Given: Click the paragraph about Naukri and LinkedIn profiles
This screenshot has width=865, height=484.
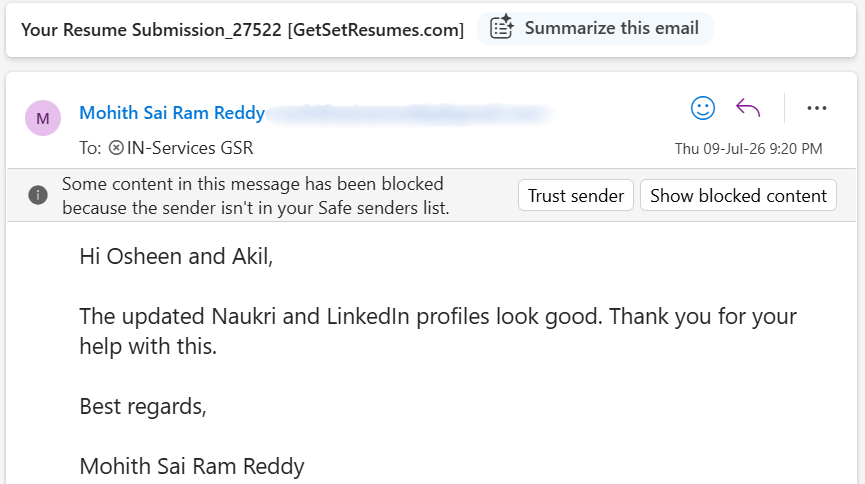Looking at the screenshot, I should click(438, 331).
